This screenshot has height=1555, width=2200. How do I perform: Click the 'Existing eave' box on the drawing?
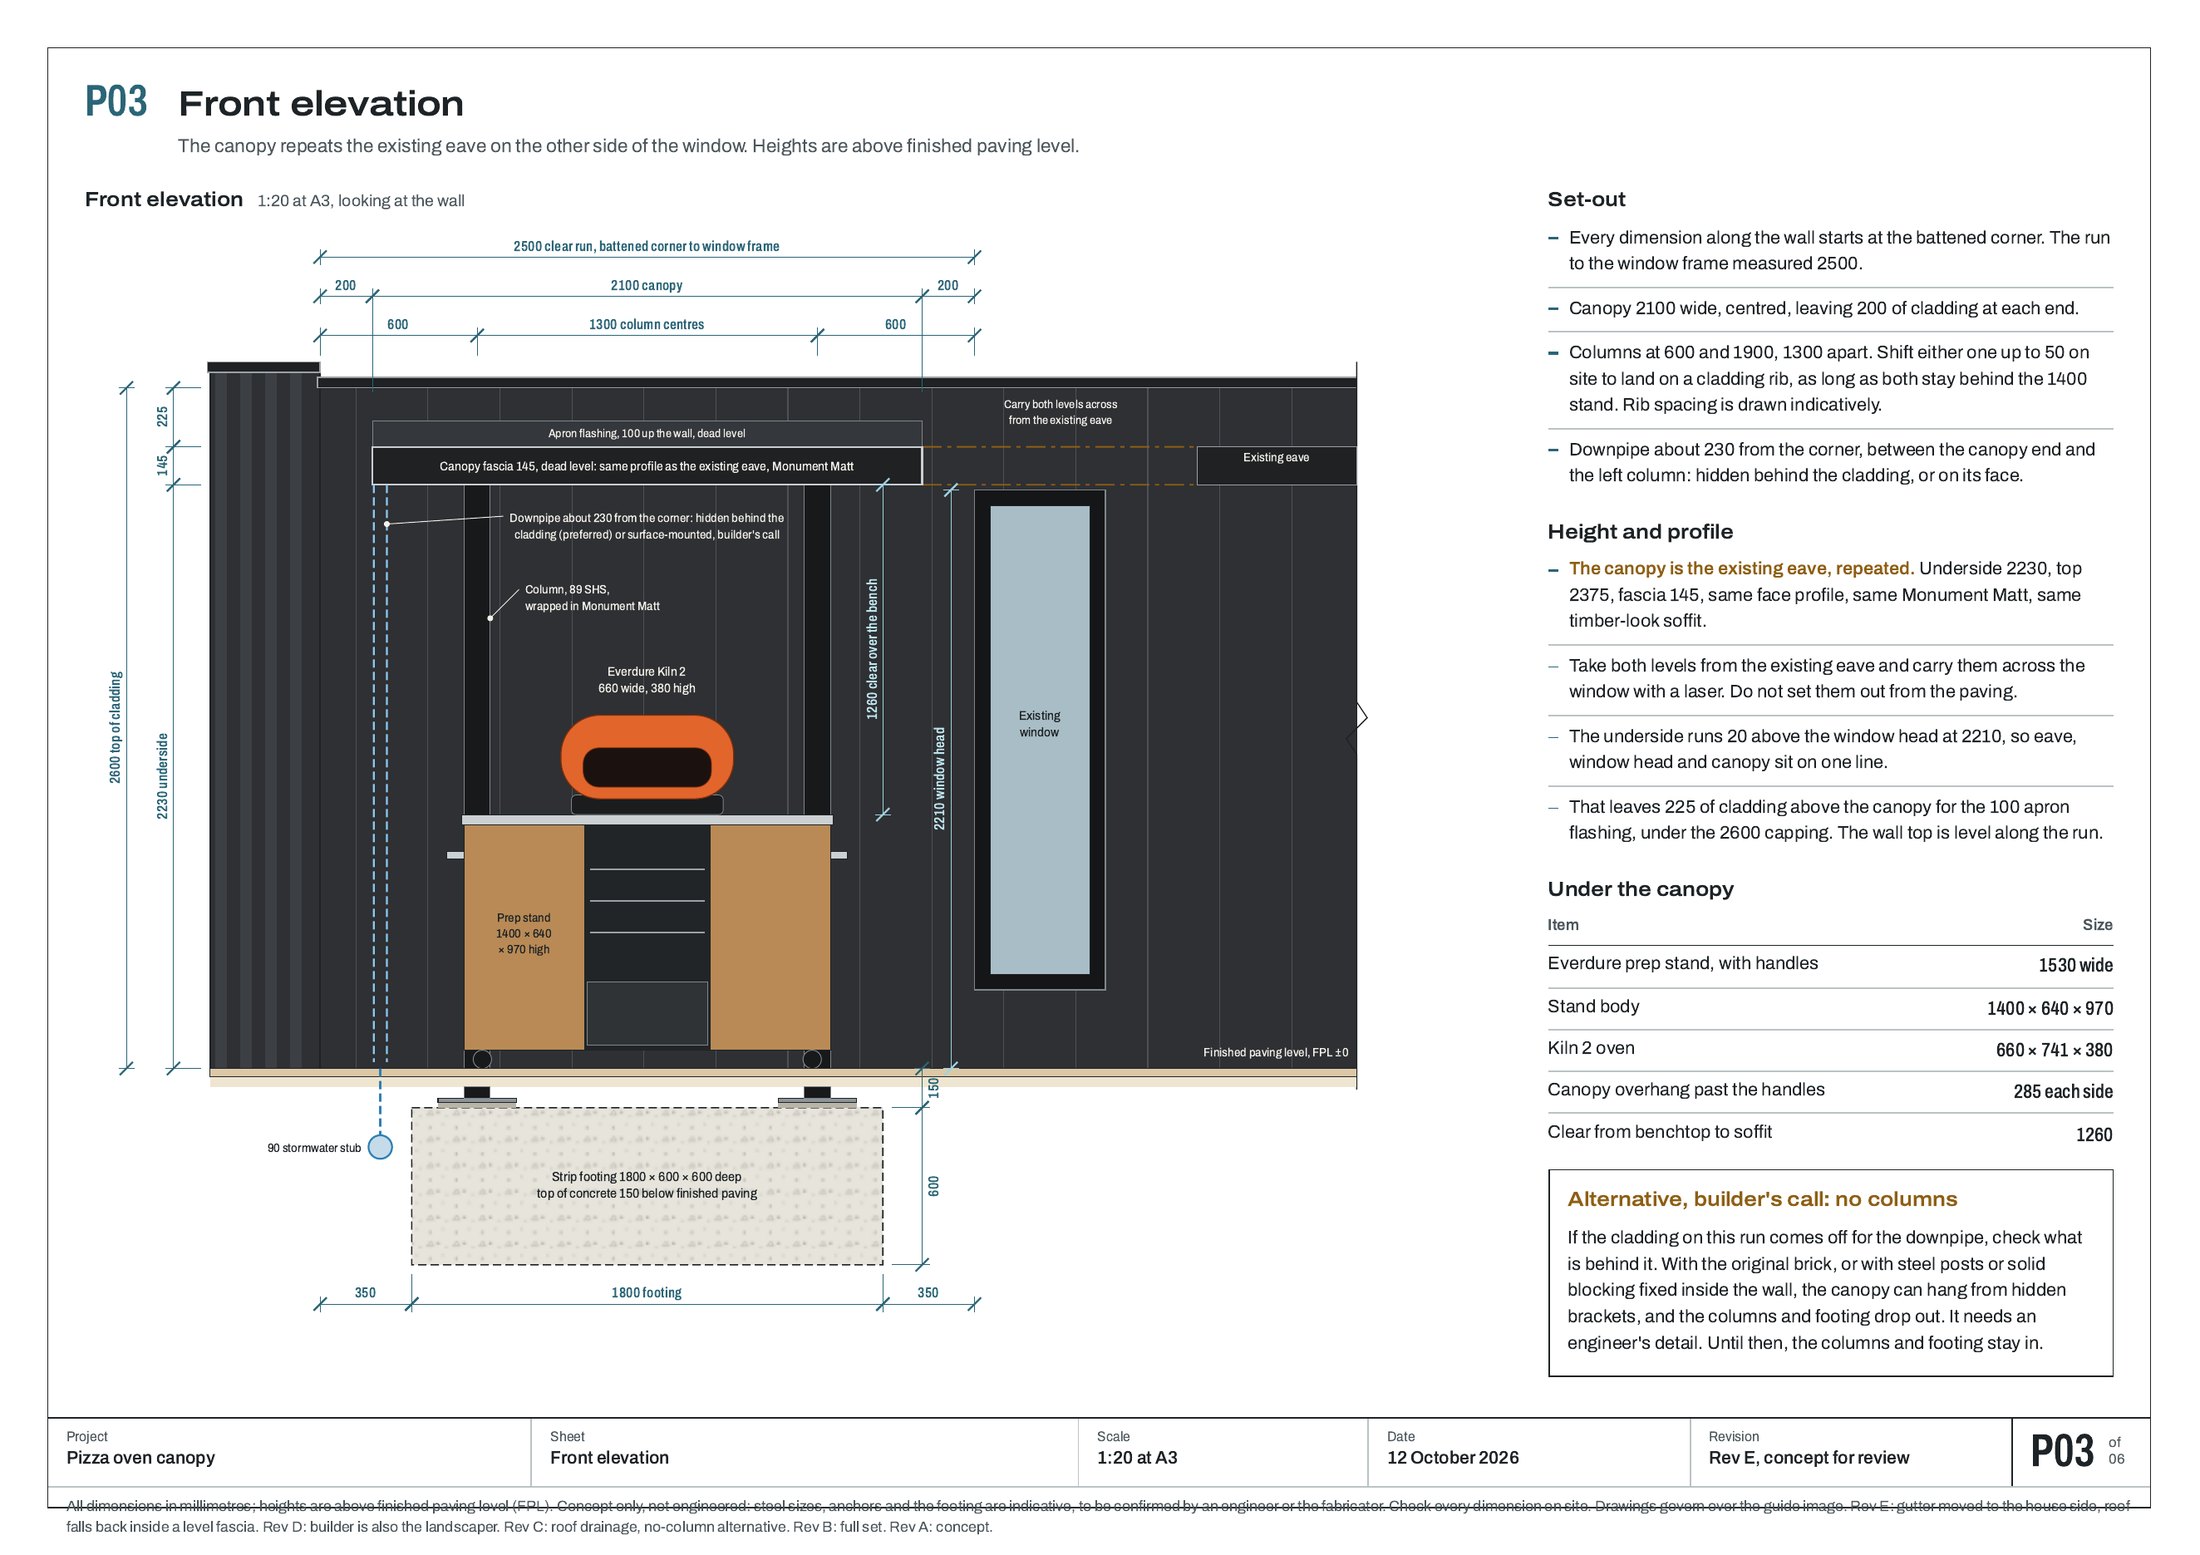pos(1276,466)
